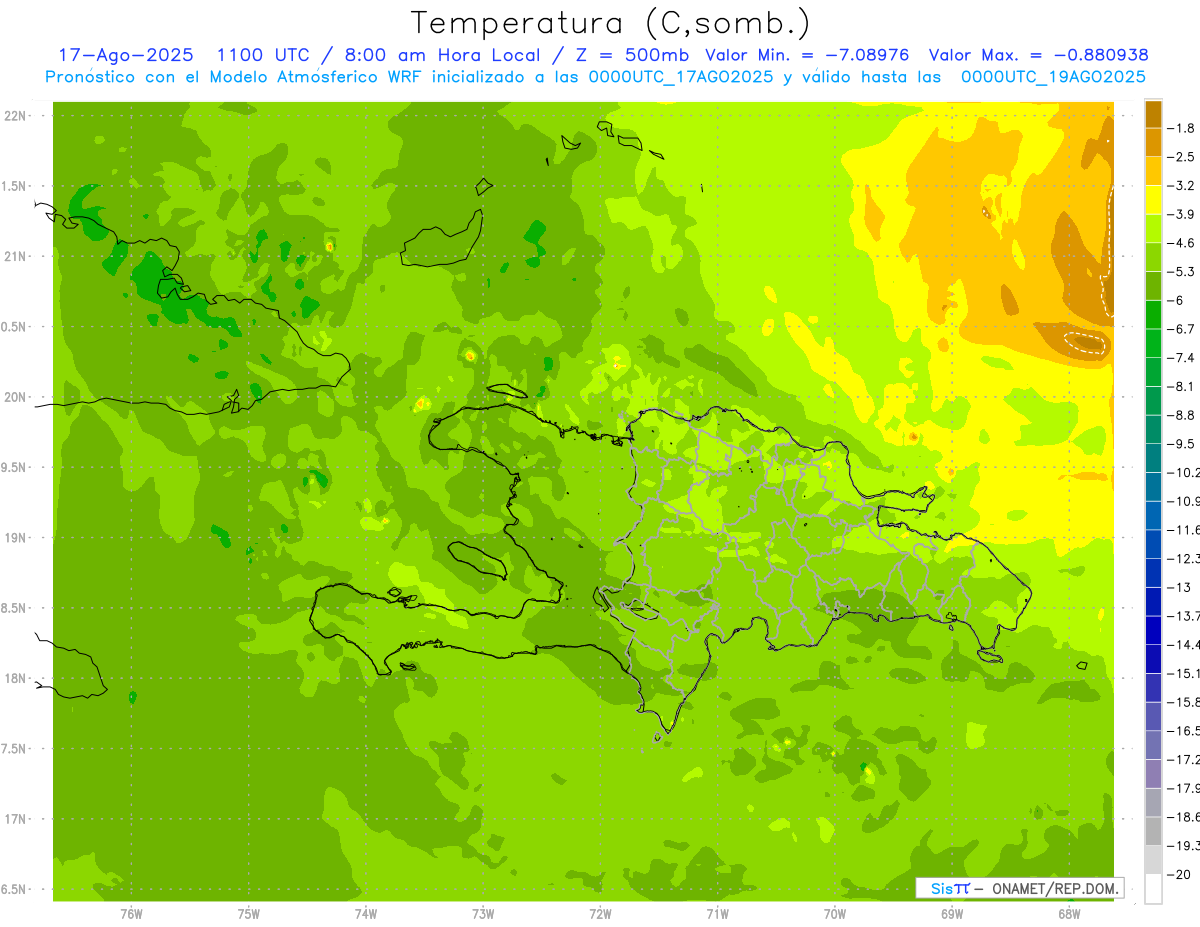Click colorbar value '-19.3'
This screenshot has height=927, width=1200.
pyautogui.click(x=1183, y=846)
